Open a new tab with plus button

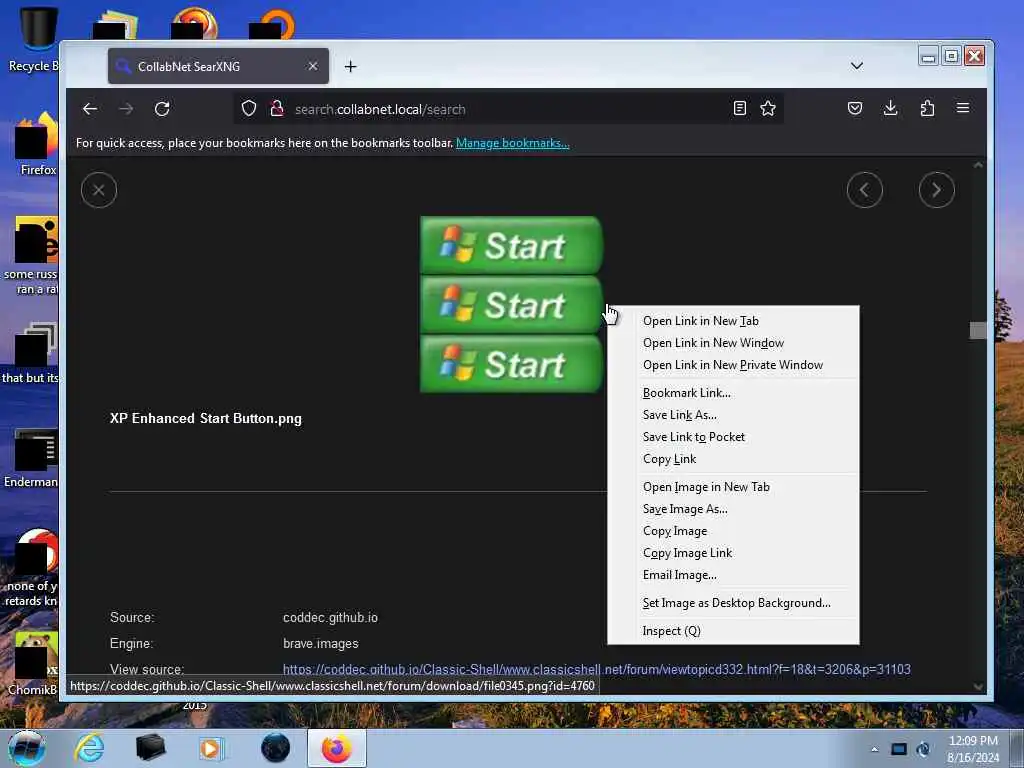coord(351,67)
